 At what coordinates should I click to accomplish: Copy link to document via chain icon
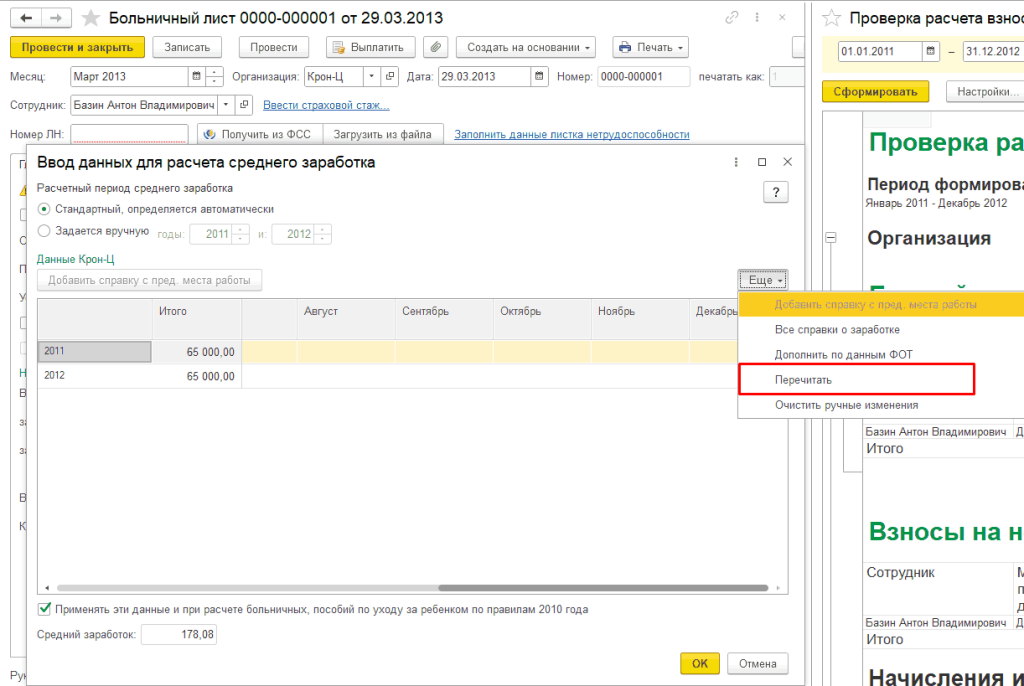point(732,18)
